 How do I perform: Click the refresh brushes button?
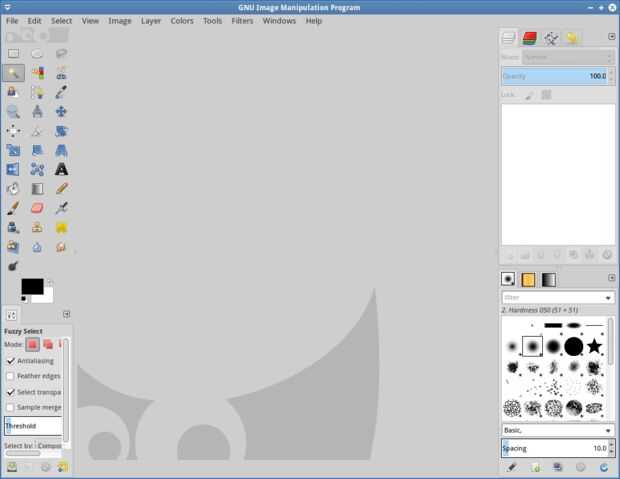click(x=604, y=468)
